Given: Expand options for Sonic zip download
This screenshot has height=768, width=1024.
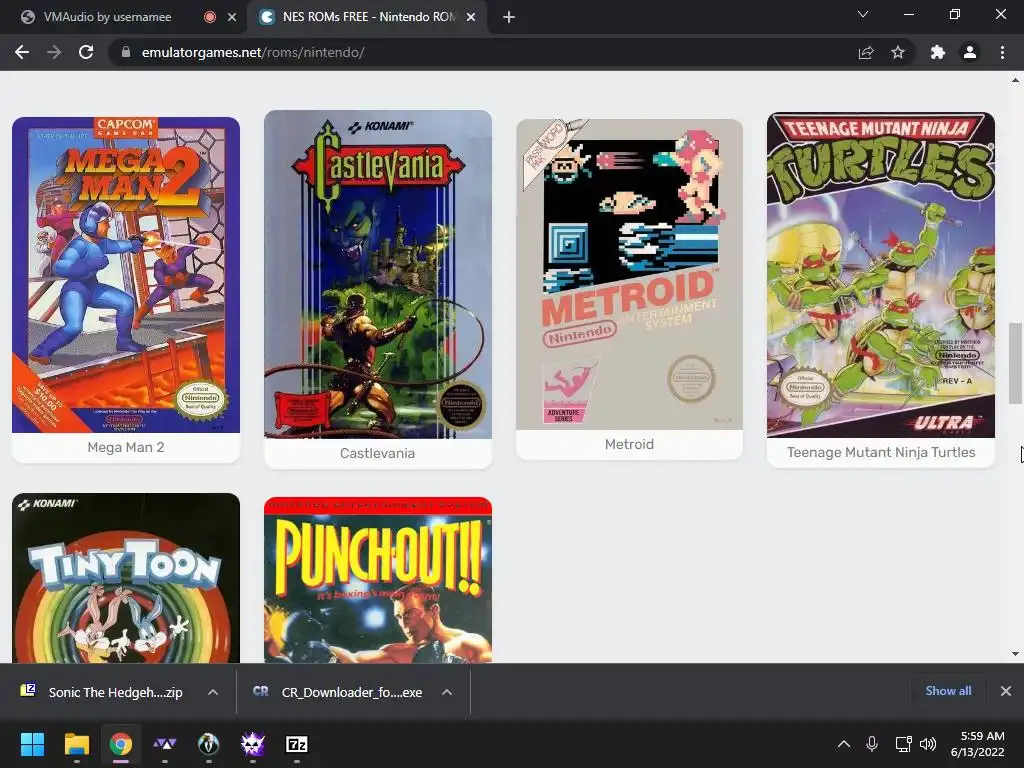Looking at the screenshot, I should tap(213, 692).
